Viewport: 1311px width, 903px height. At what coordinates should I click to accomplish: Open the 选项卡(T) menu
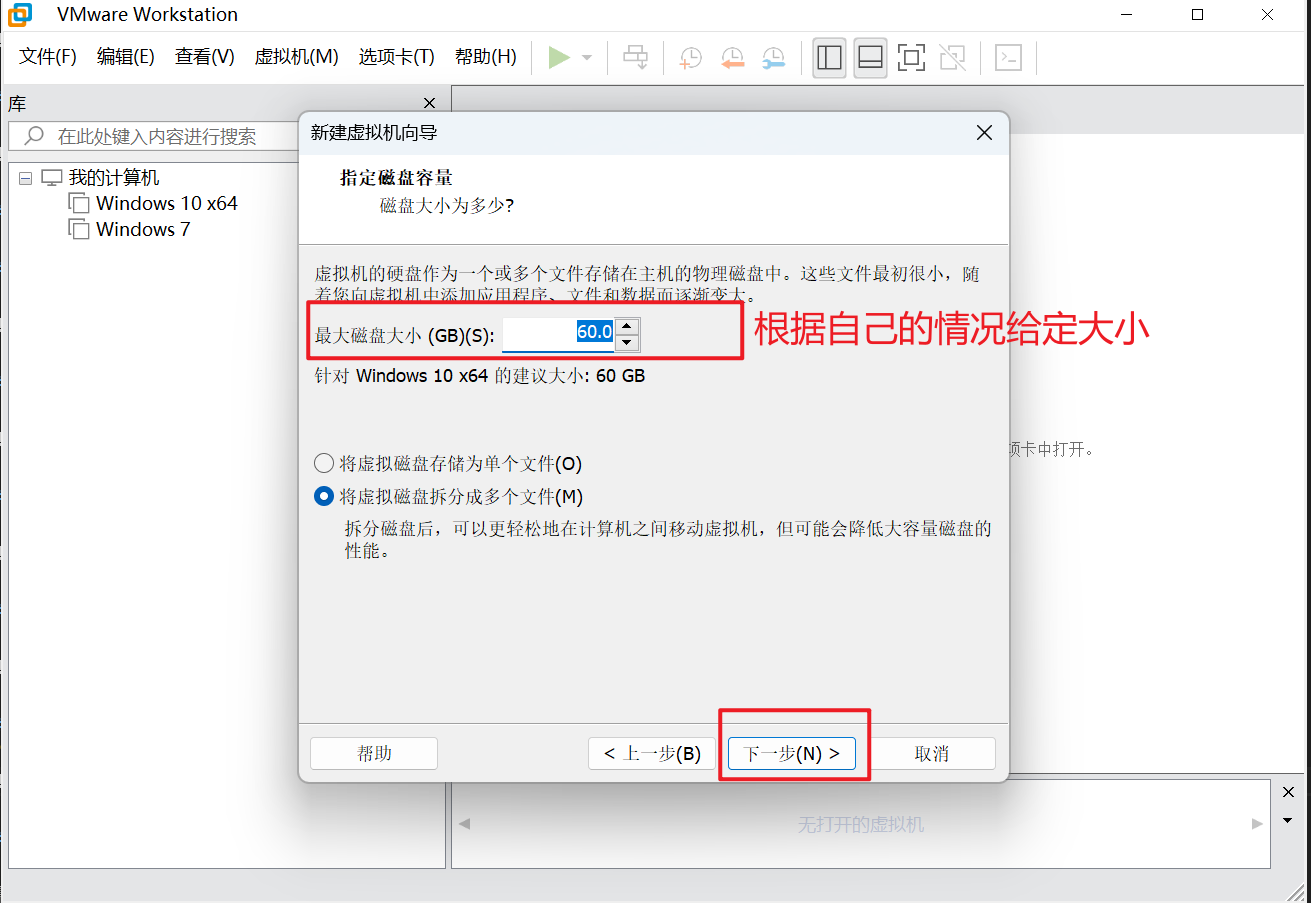[397, 57]
